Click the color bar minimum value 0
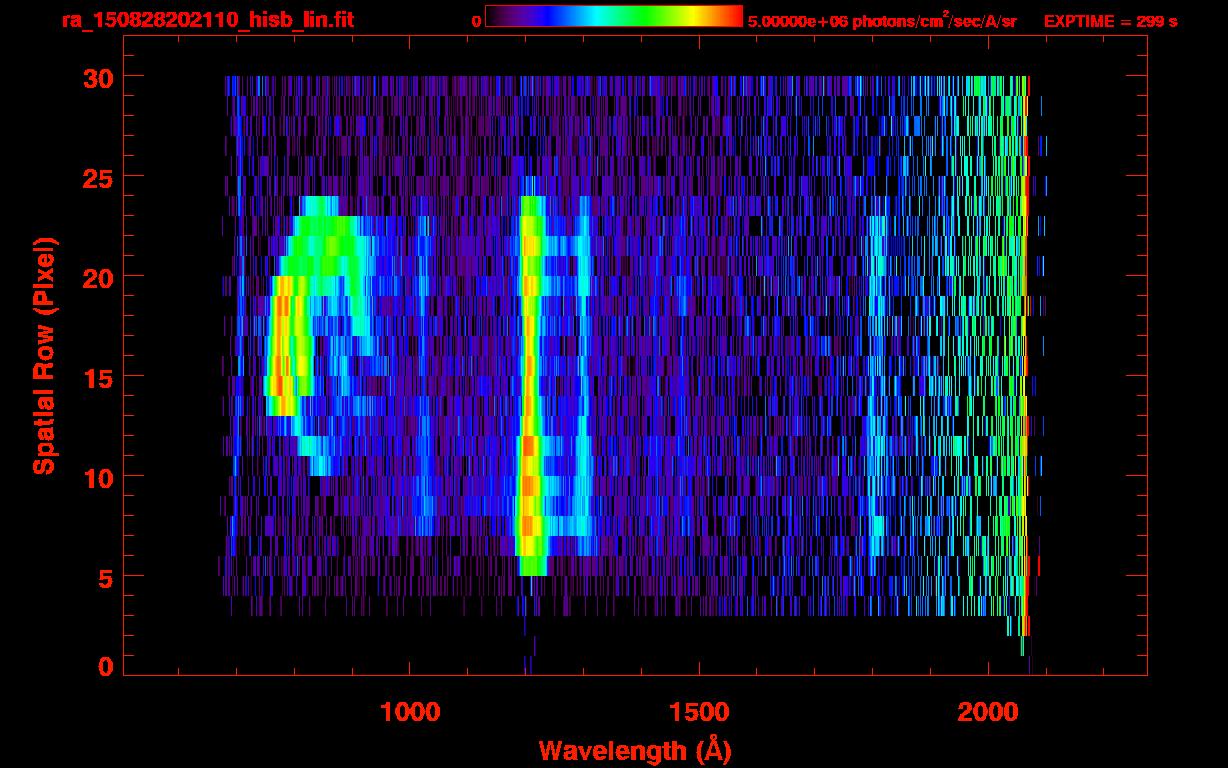The width and height of the screenshot is (1228, 768). pos(476,21)
